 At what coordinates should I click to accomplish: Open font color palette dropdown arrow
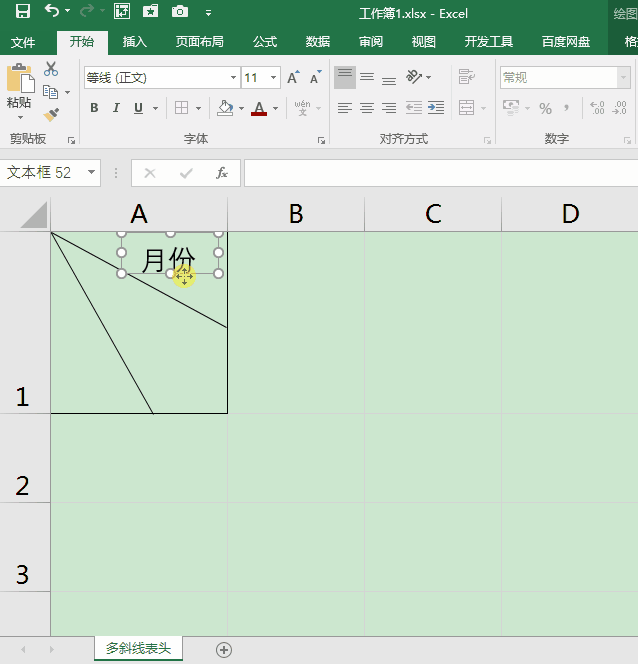coord(276,108)
